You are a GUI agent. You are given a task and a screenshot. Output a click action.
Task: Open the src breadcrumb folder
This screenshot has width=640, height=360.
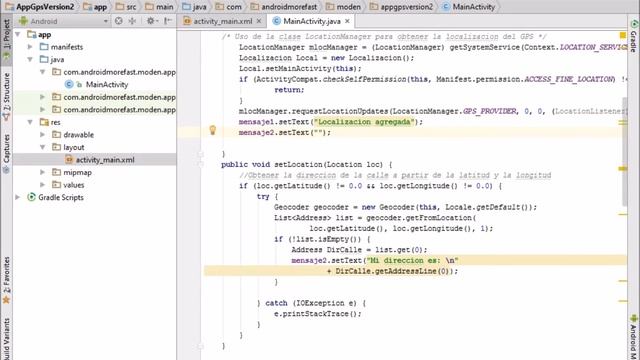126,7
